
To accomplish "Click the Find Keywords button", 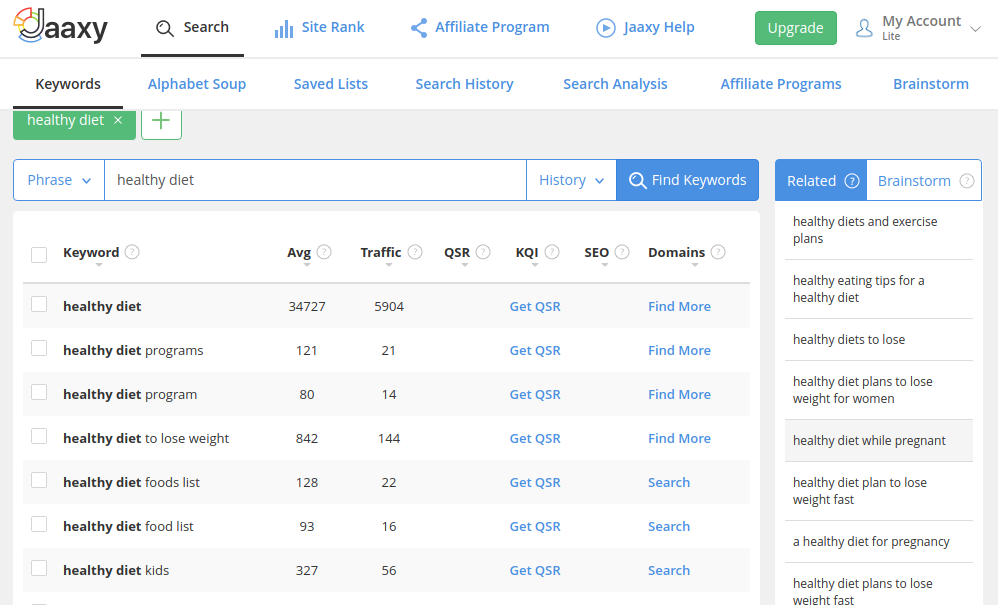I will click(687, 180).
